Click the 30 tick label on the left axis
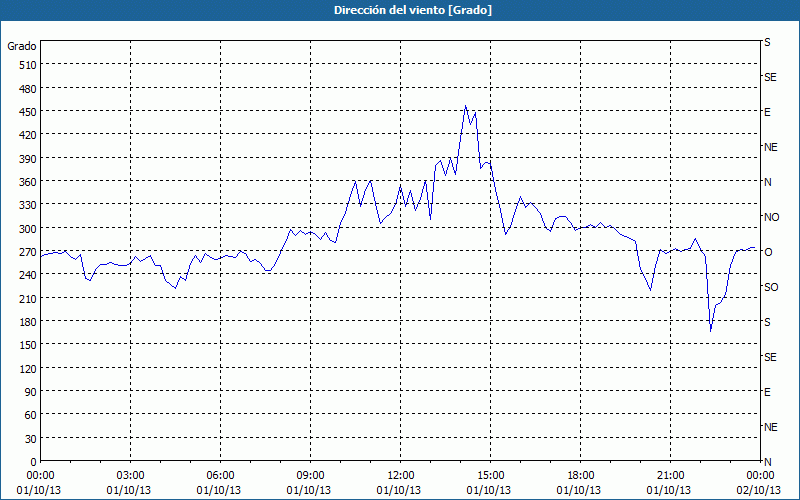 pyautogui.click(x=31, y=439)
